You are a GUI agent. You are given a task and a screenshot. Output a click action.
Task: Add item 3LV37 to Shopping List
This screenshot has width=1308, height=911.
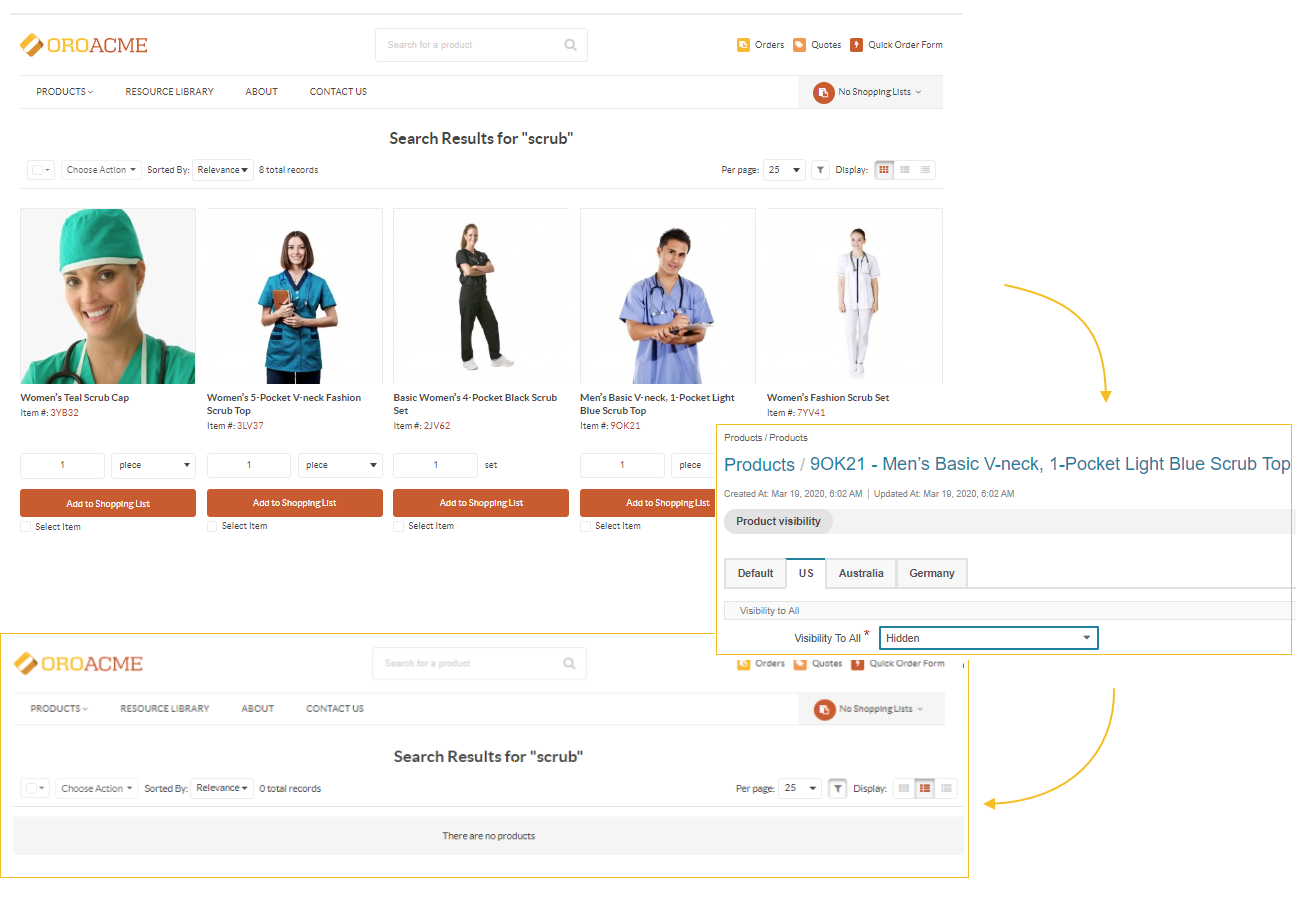(295, 503)
